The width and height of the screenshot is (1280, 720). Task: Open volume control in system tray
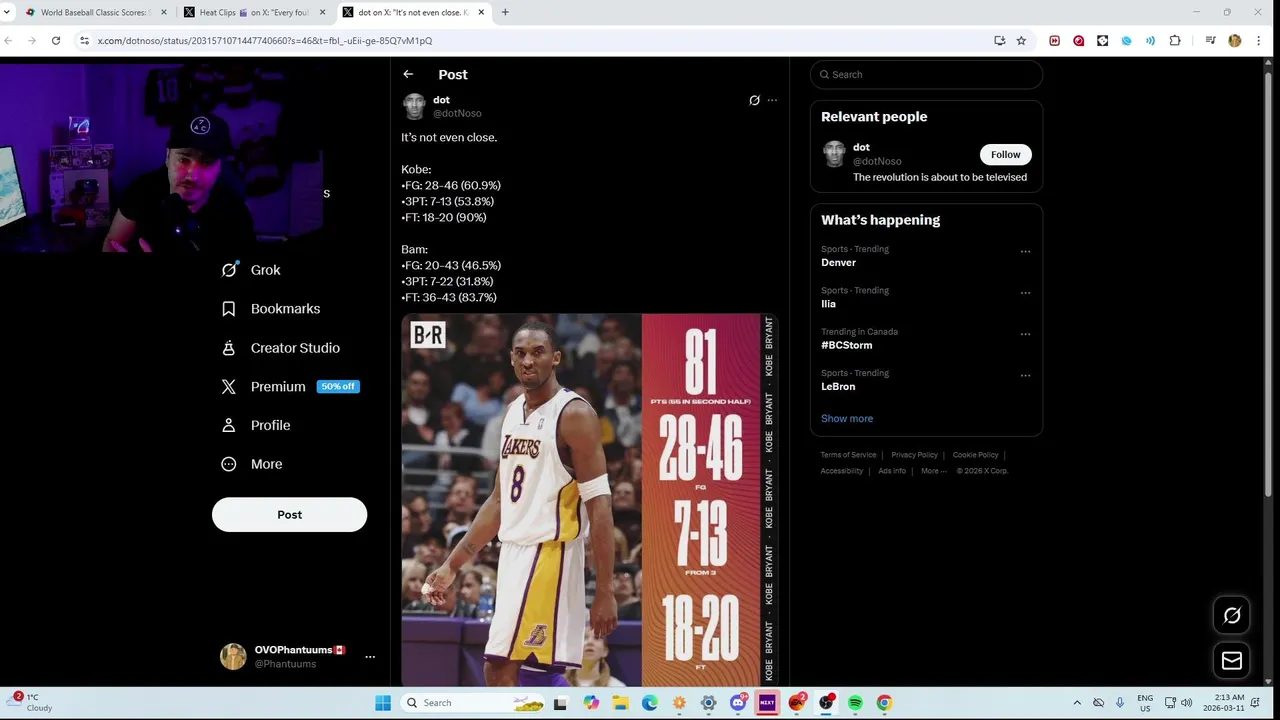(1187, 703)
